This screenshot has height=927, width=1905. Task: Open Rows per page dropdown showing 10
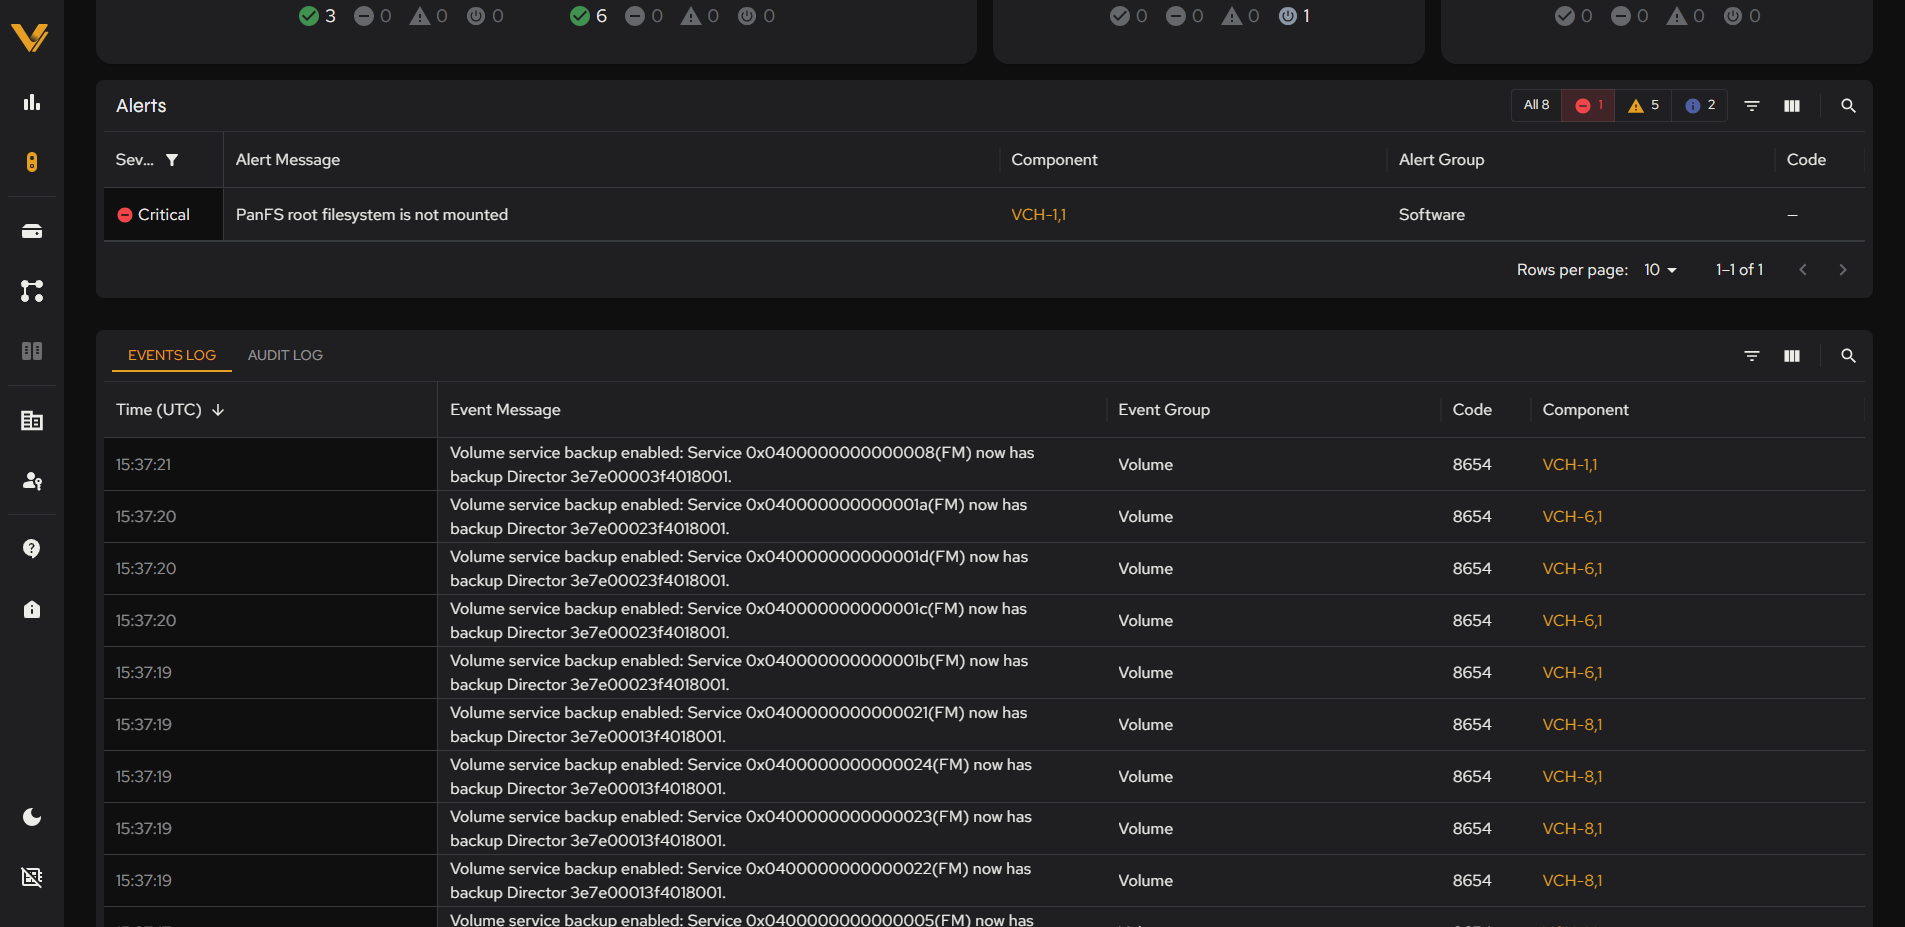tap(1660, 270)
